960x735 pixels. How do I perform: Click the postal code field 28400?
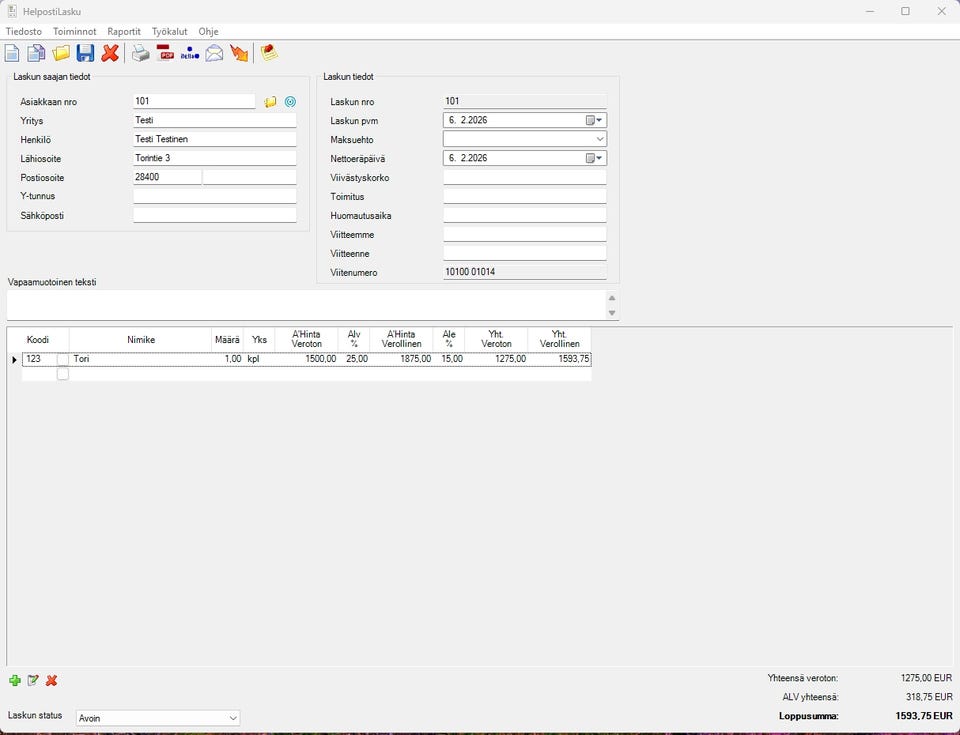coord(167,177)
